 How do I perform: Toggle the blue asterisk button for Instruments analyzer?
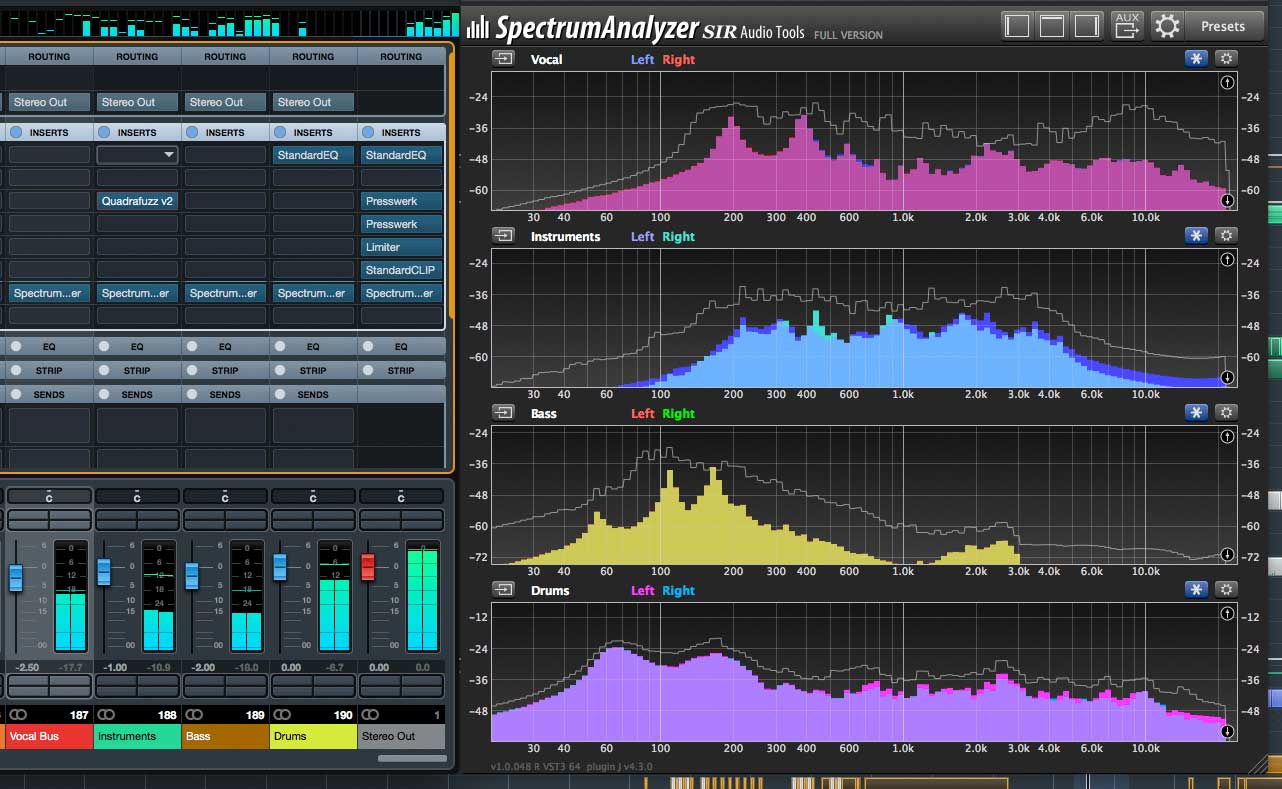pyautogui.click(x=1196, y=236)
